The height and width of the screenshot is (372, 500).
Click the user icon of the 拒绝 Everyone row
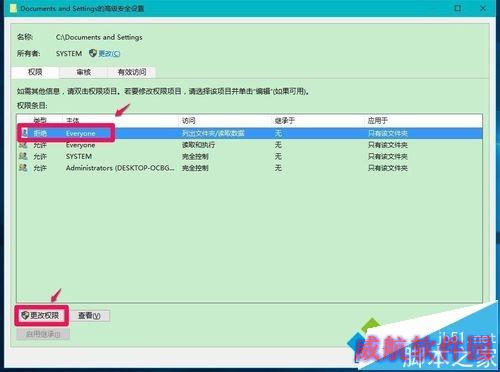pyautogui.click(x=24, y=133)
